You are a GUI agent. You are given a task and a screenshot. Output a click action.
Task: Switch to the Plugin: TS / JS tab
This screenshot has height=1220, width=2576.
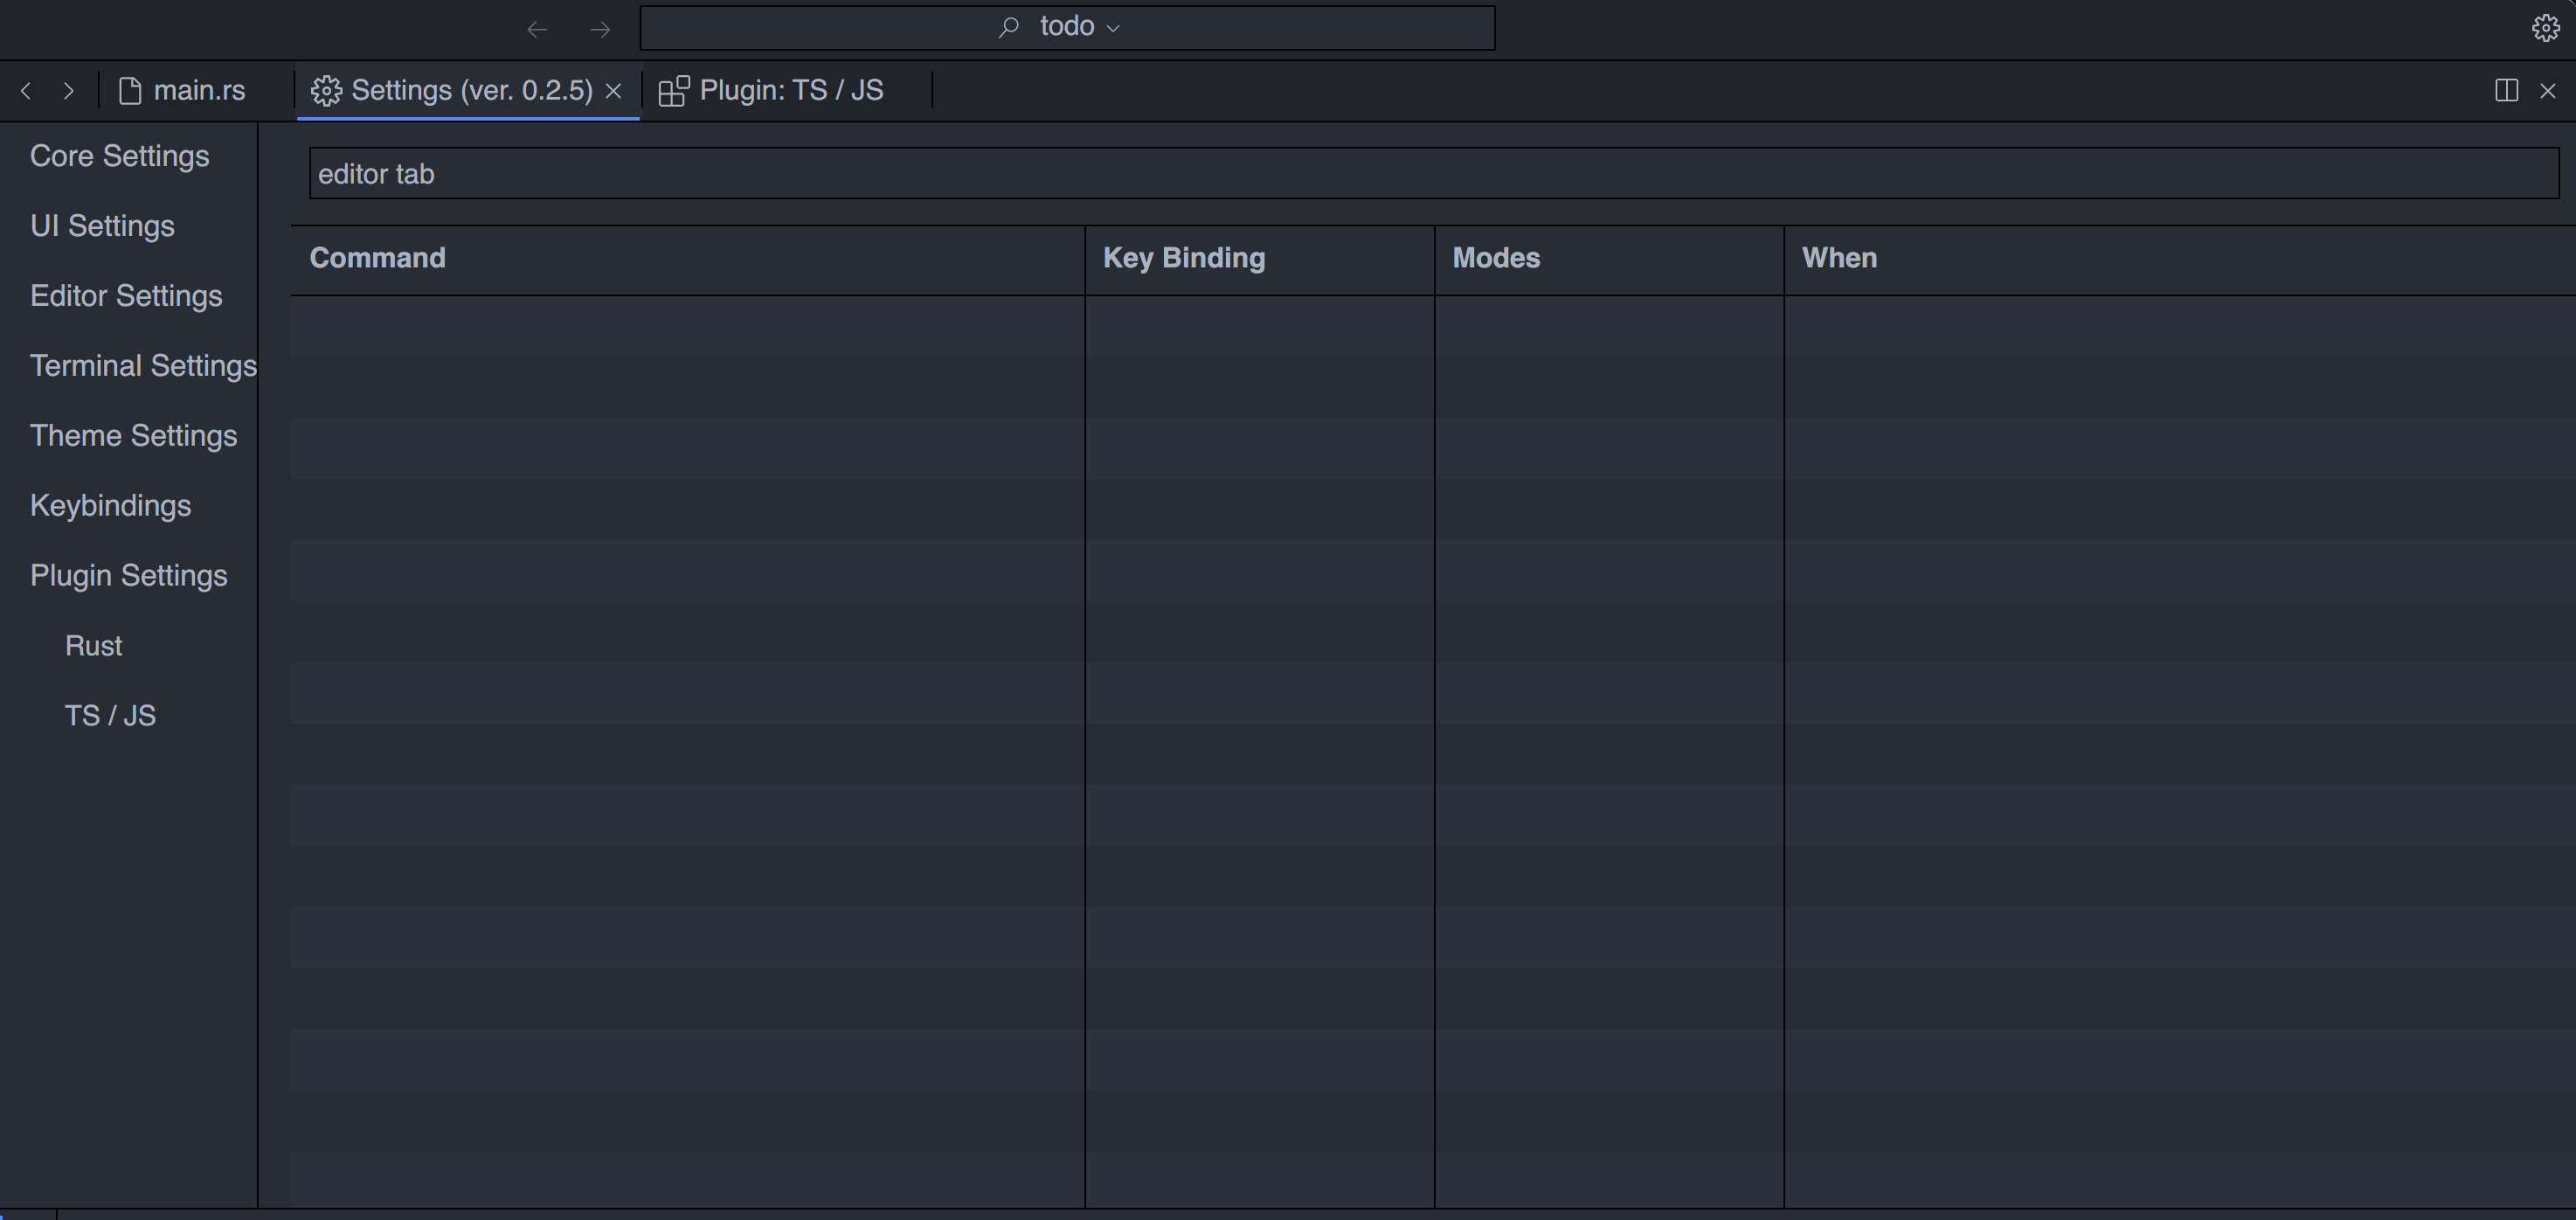pos(772,91)
